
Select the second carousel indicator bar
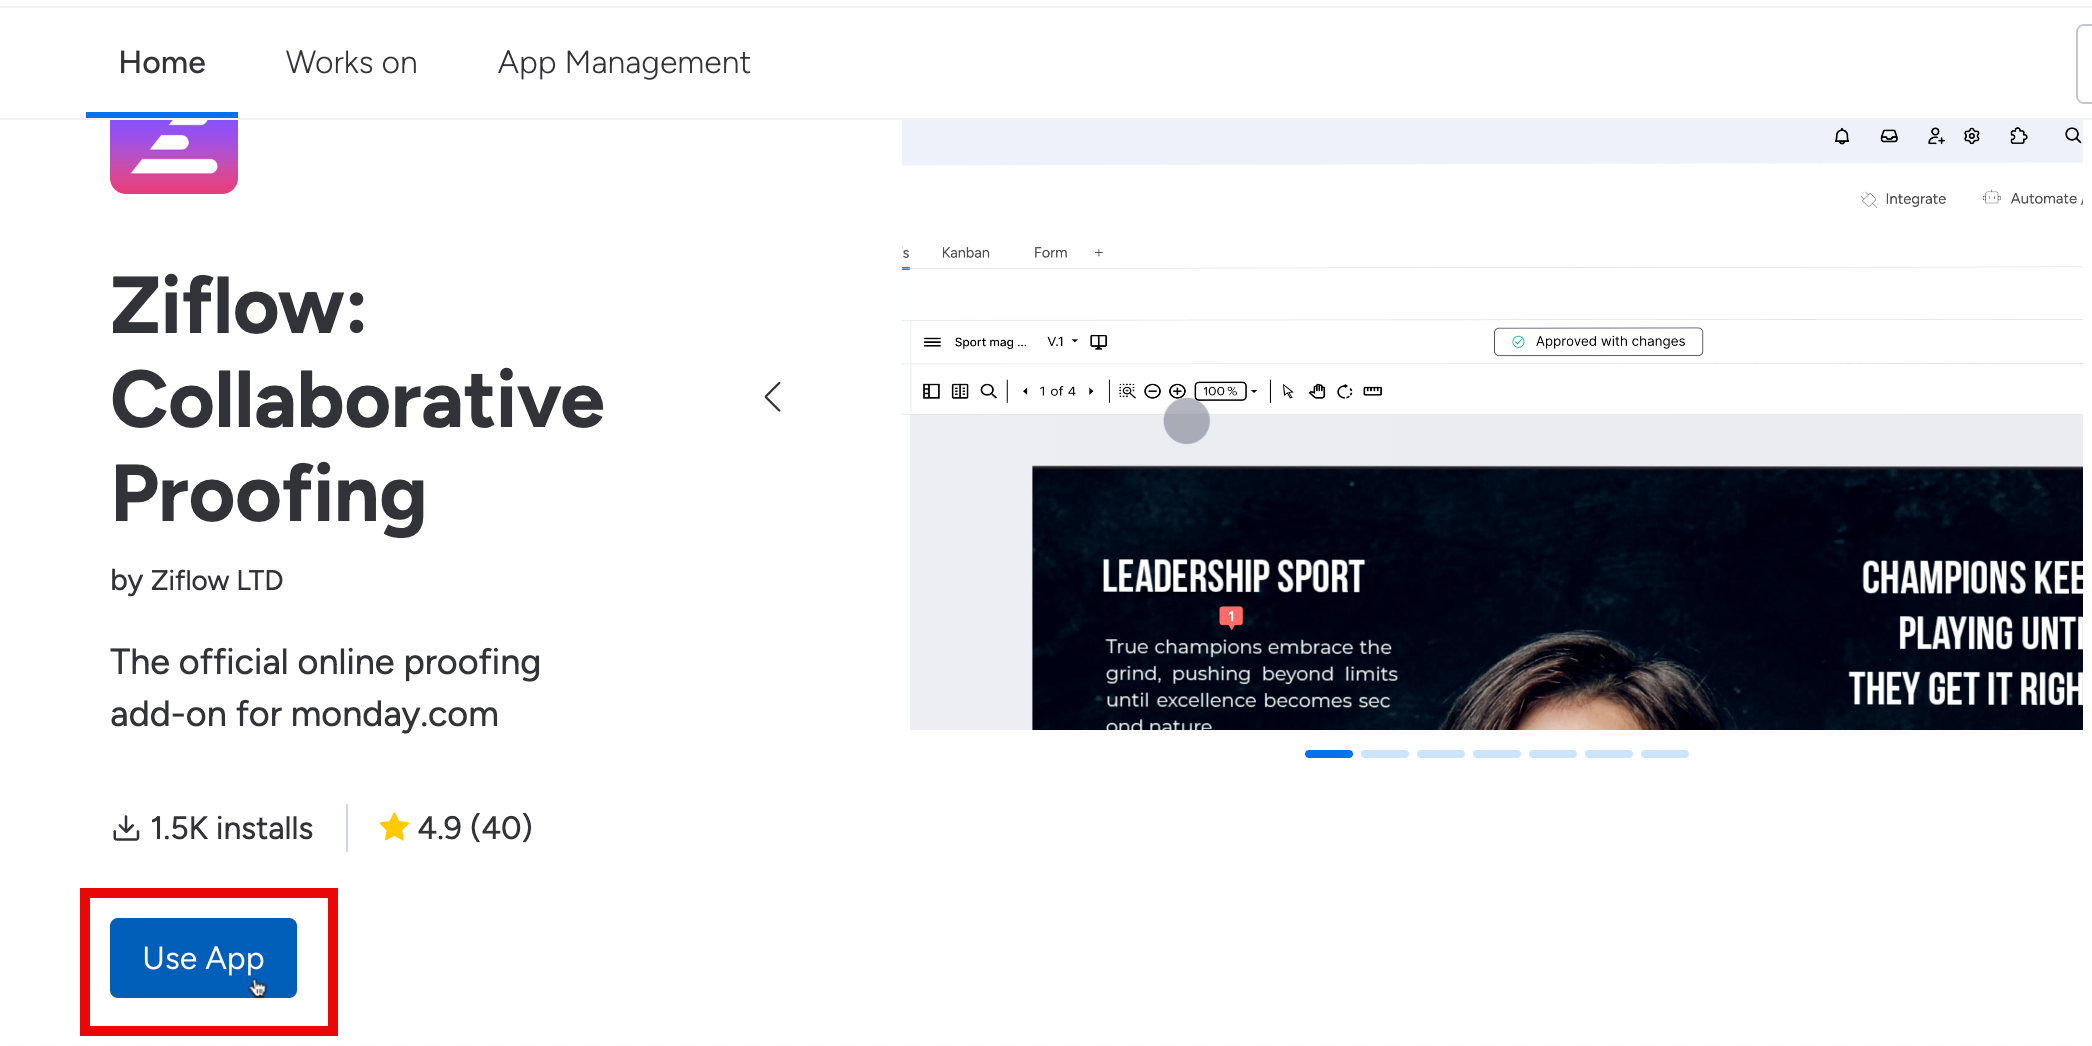pyautogui.click(x=1384, y=754)
